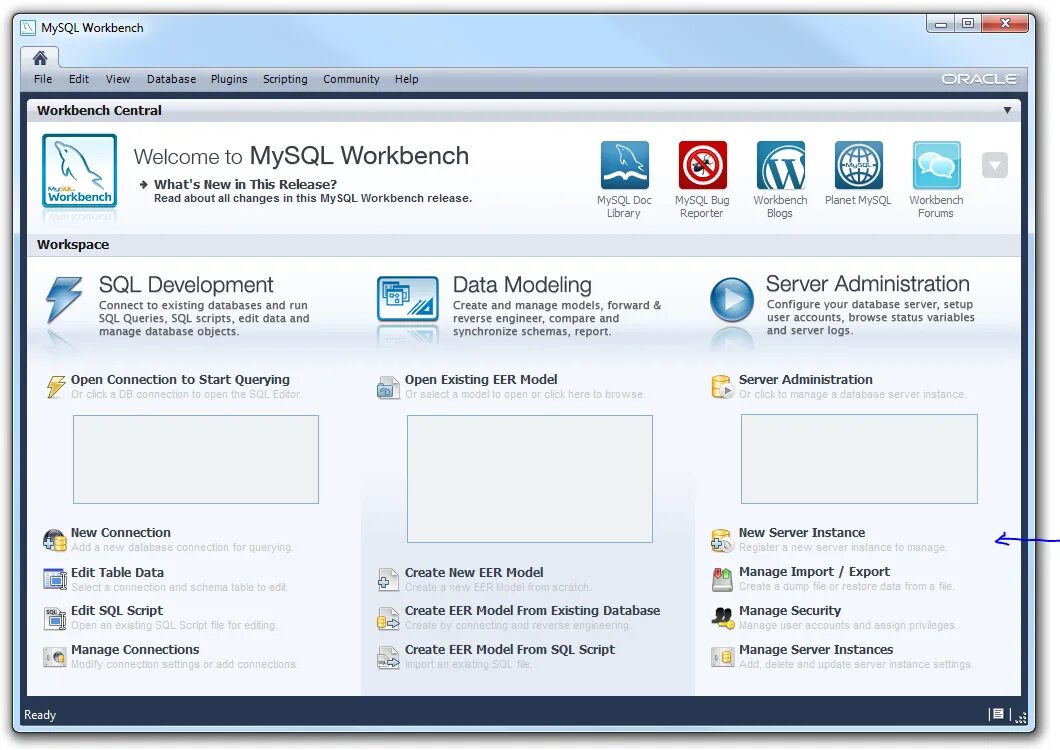1060x750 pixels.
Task: Click Server Administration database icon in workspace
Action: [722, 387]
